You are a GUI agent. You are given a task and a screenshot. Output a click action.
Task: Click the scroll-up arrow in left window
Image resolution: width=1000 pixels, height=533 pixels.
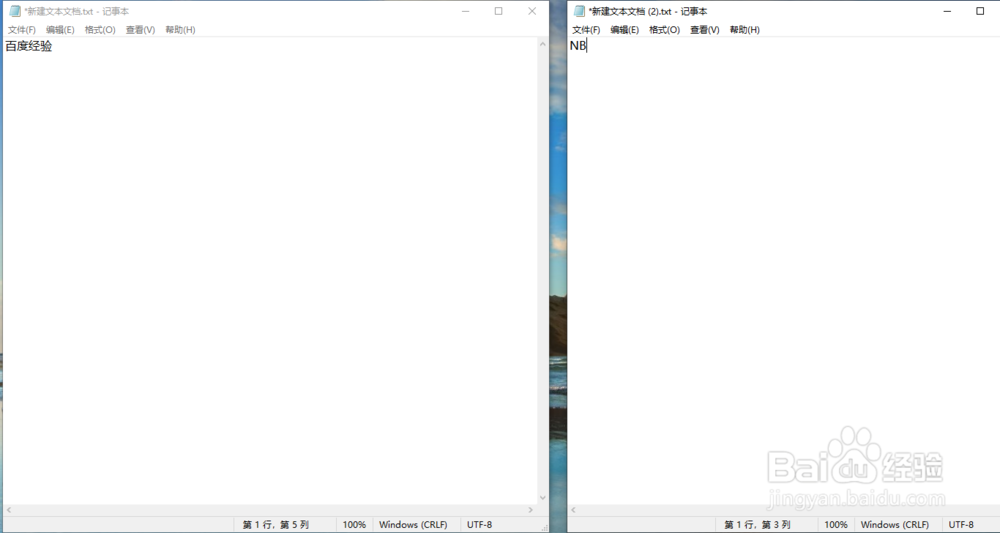(x=543, y=44)
